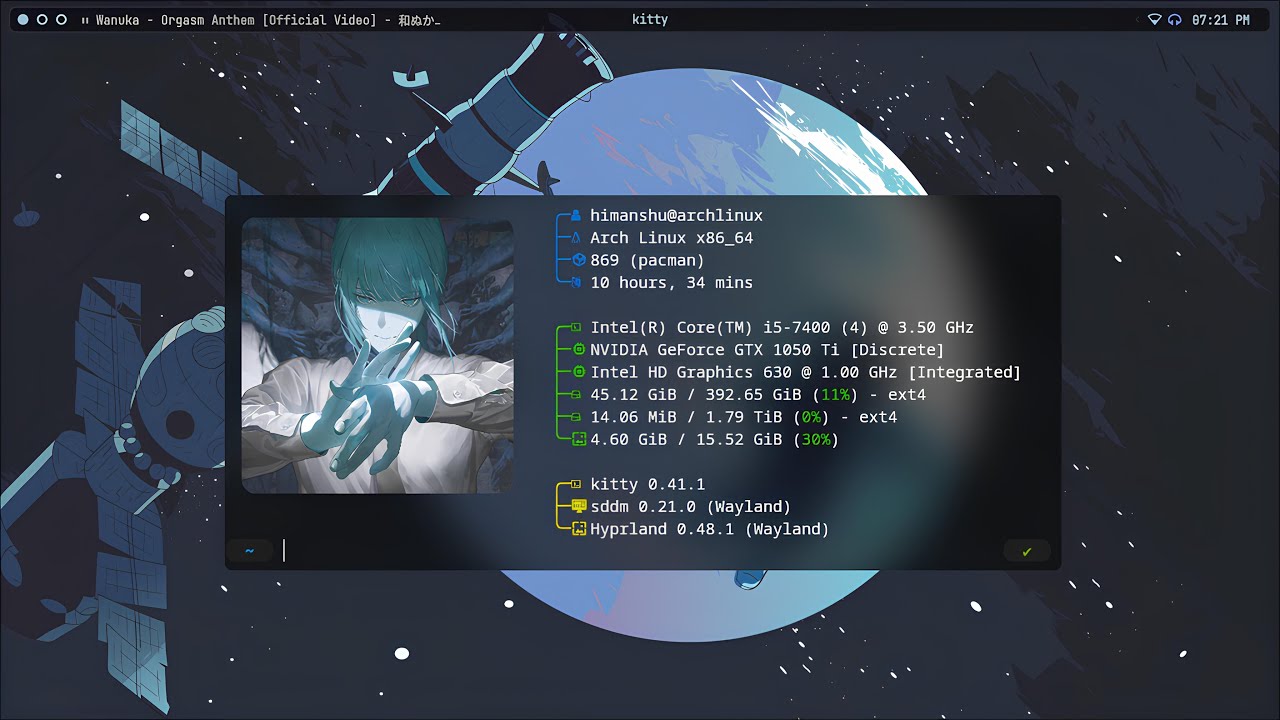Click the 10 hours, 34 mins uptime text
1280x720 pixels.
(x=672, y=283)
